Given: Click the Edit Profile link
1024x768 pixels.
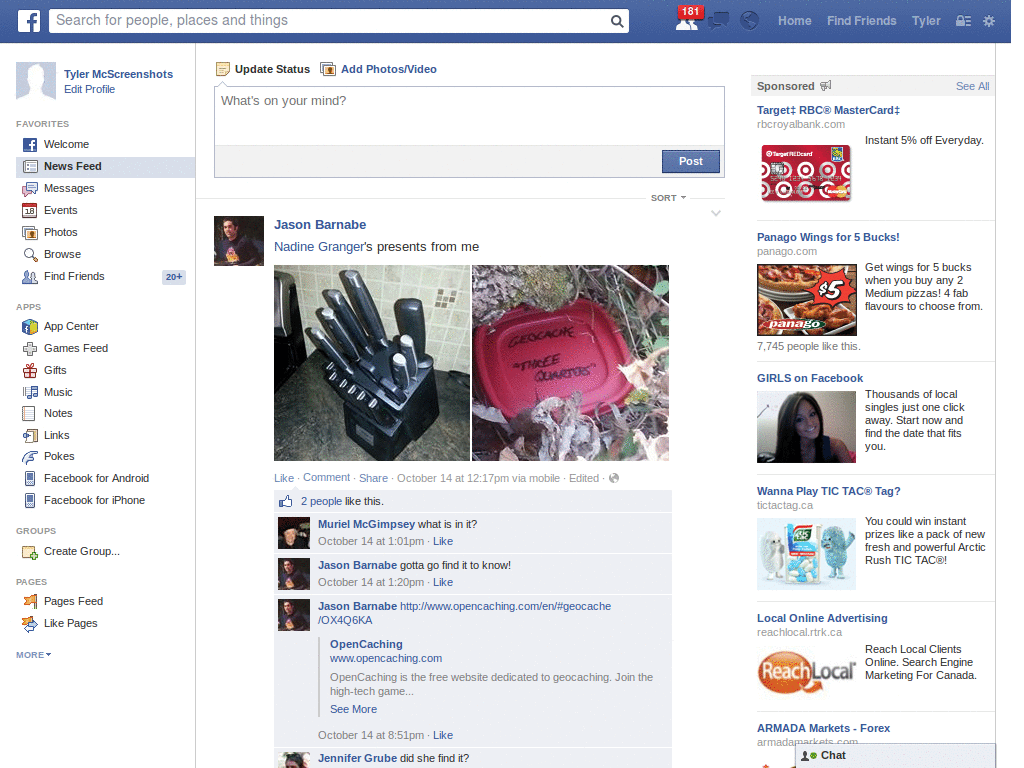Looking at the screenshot, I should (x=89, y=89).
